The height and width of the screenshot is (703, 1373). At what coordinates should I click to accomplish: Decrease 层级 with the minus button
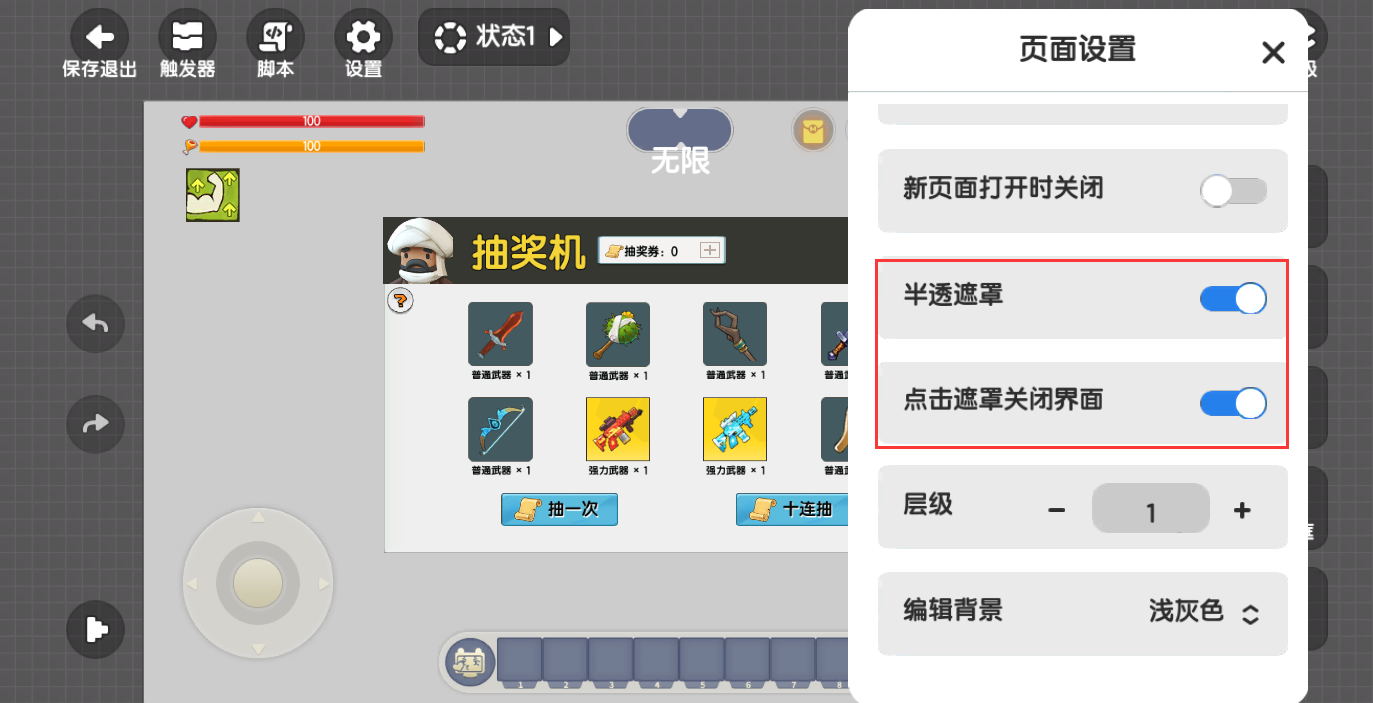point(1056,510)
